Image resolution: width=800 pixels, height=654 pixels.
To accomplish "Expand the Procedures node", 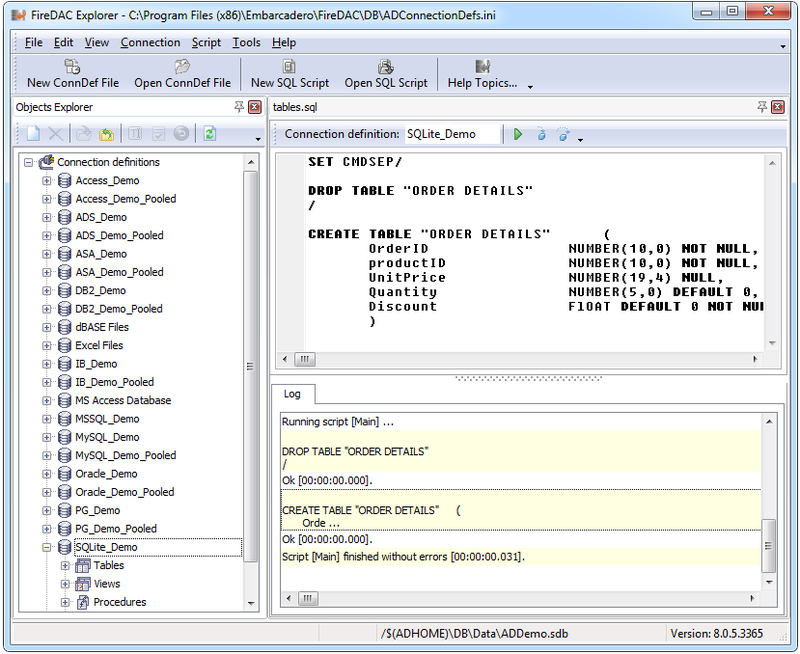I will pos(65,602).
